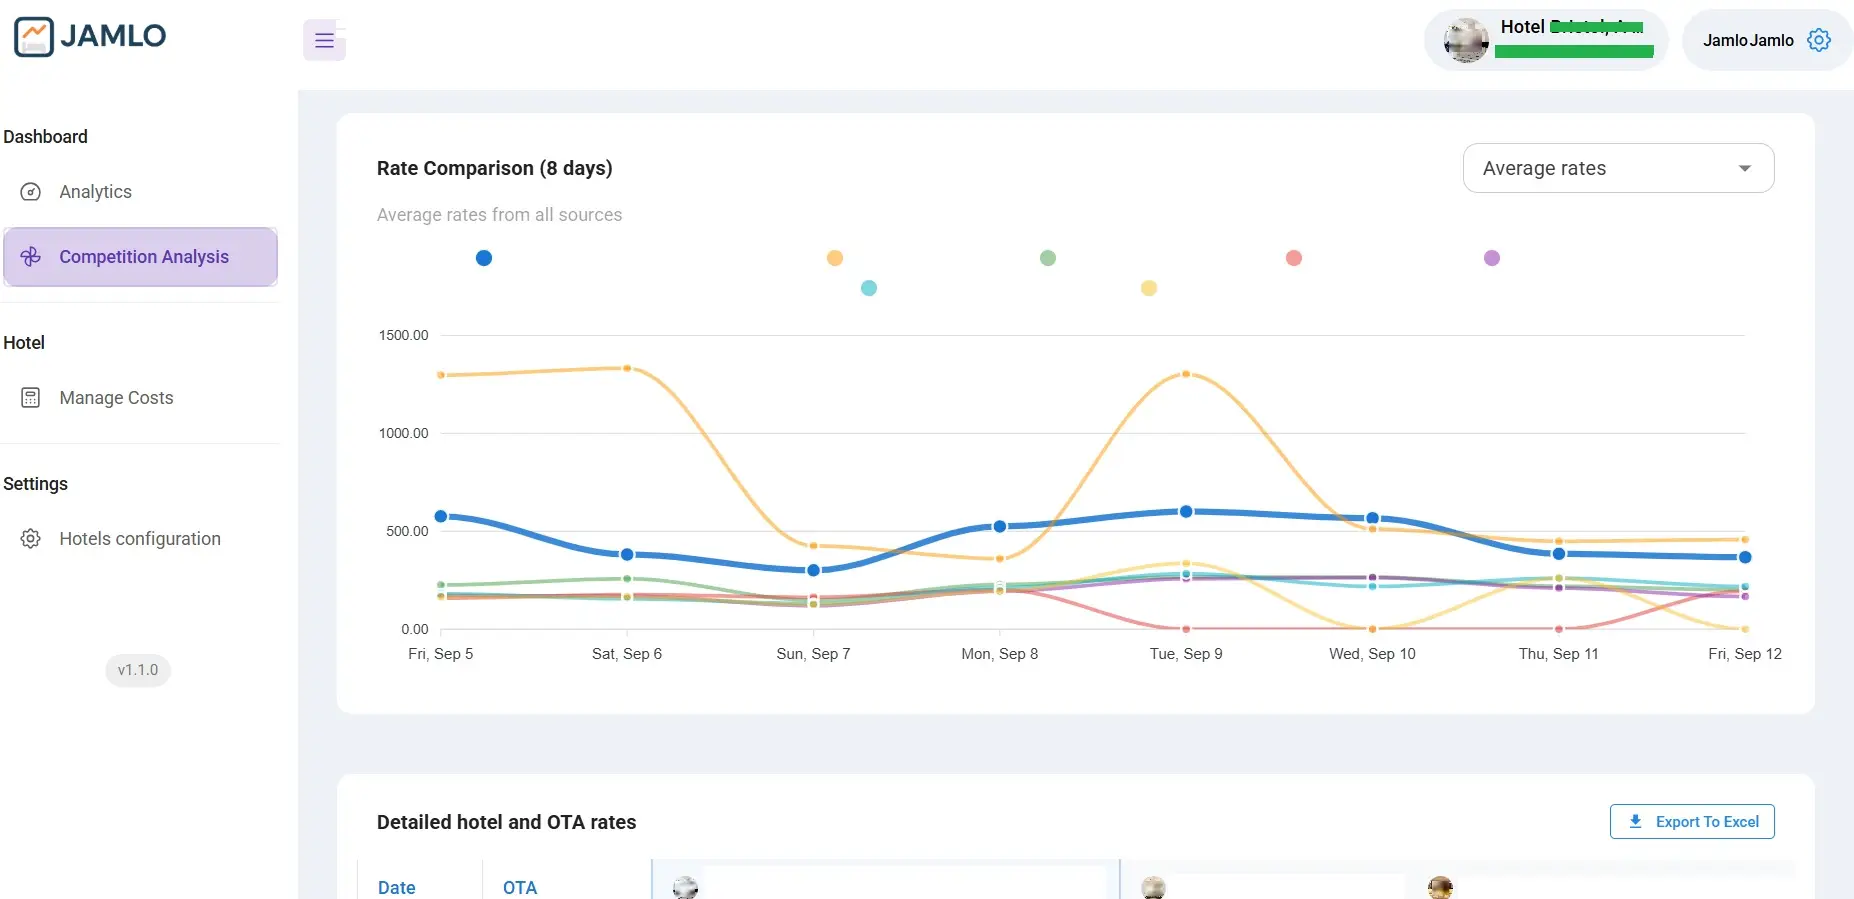Click the purple legend color dot
Image resolution: width=1854 pixels, height=899 pixels.
point(1492,258)
